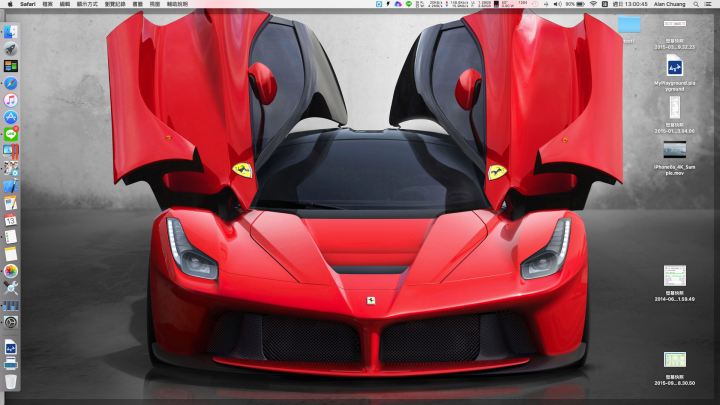Screen dimensions: 720x405
Task: Open the 輔助說明 (Help) menu
Action: (x=177, y=4)
